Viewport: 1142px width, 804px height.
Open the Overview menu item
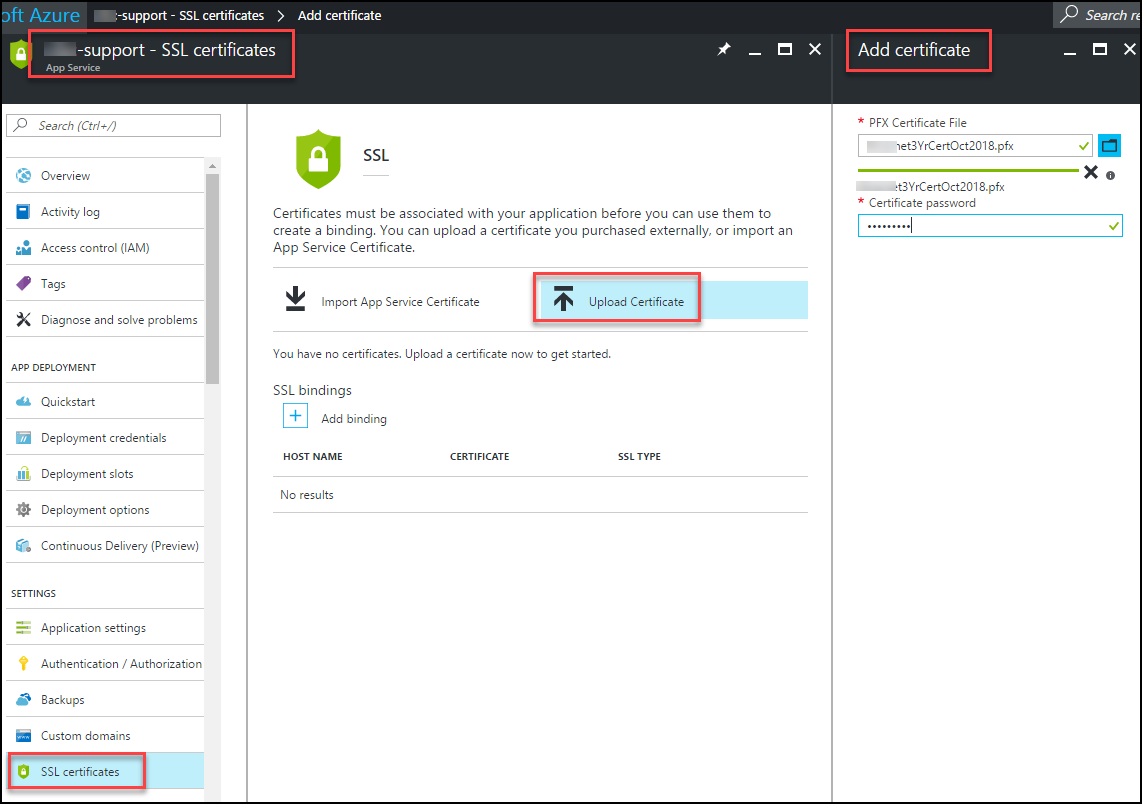(105, 176)
